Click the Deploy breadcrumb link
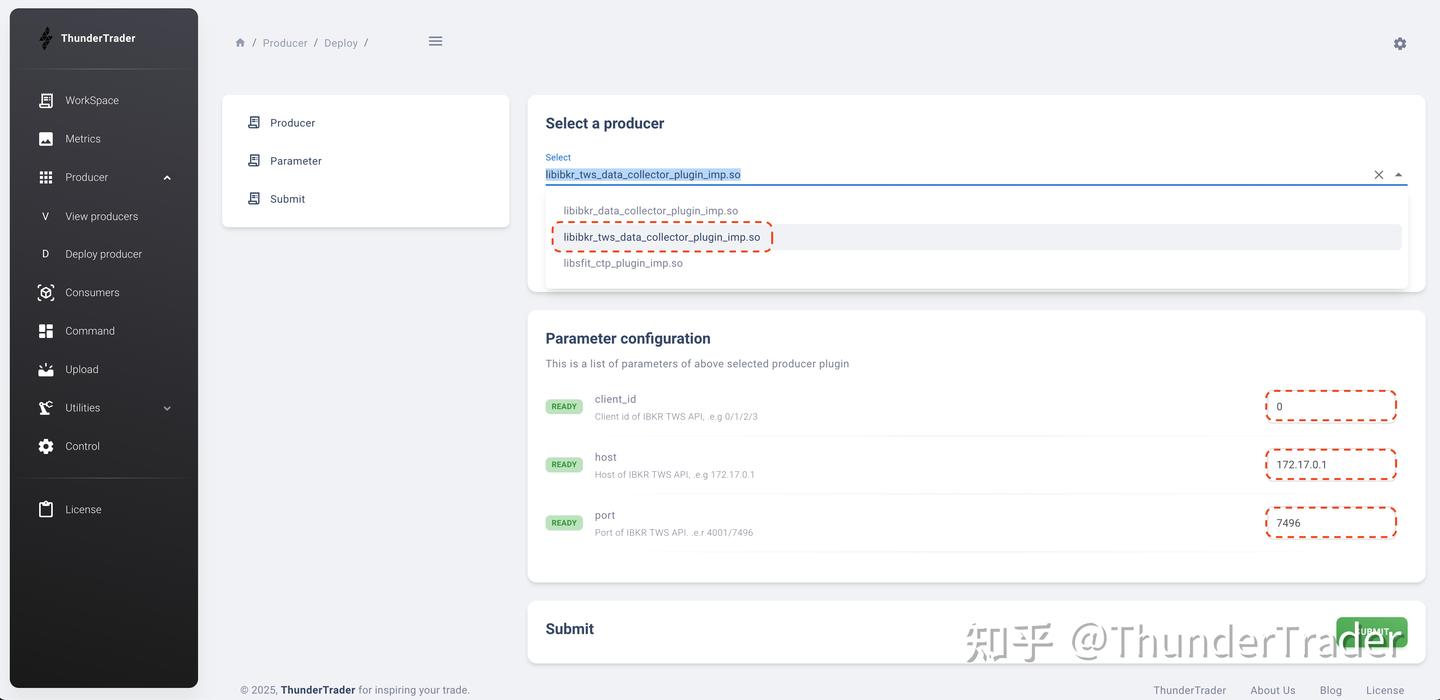 coord(341,43)
